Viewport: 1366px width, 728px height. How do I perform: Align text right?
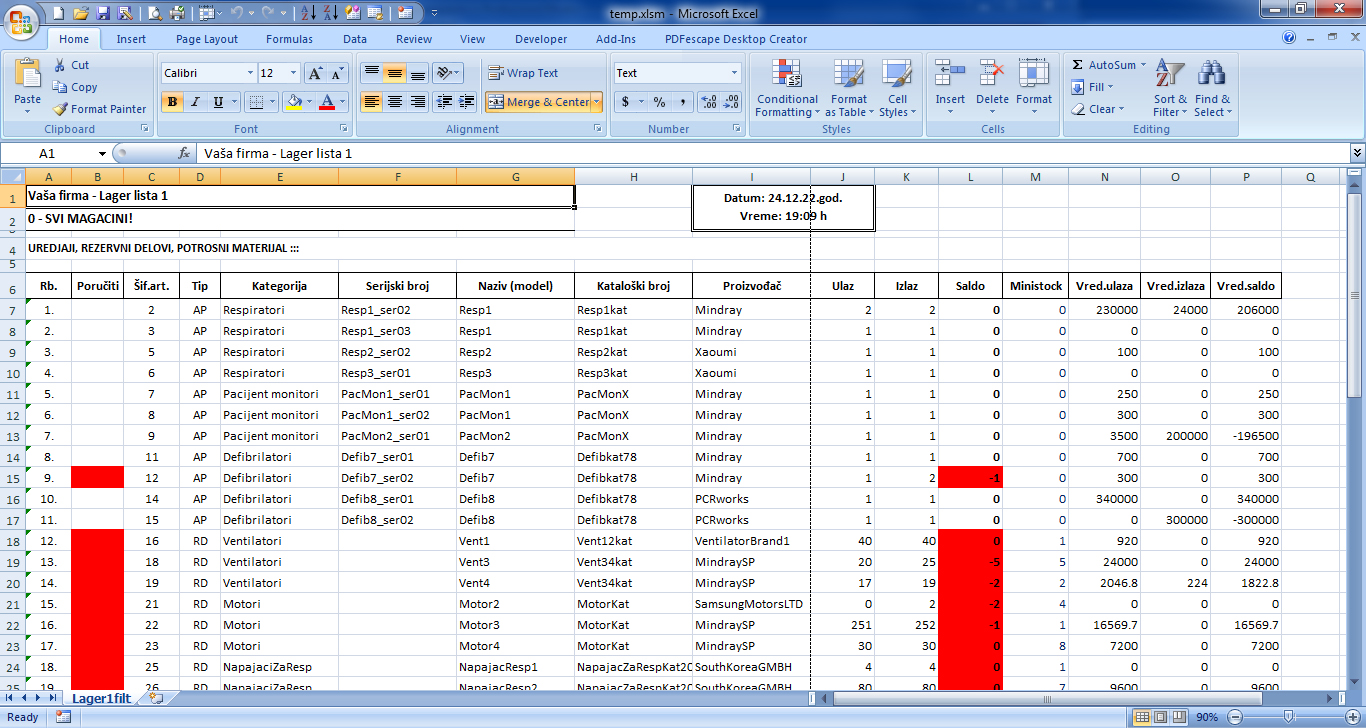(x=417, y=102)
